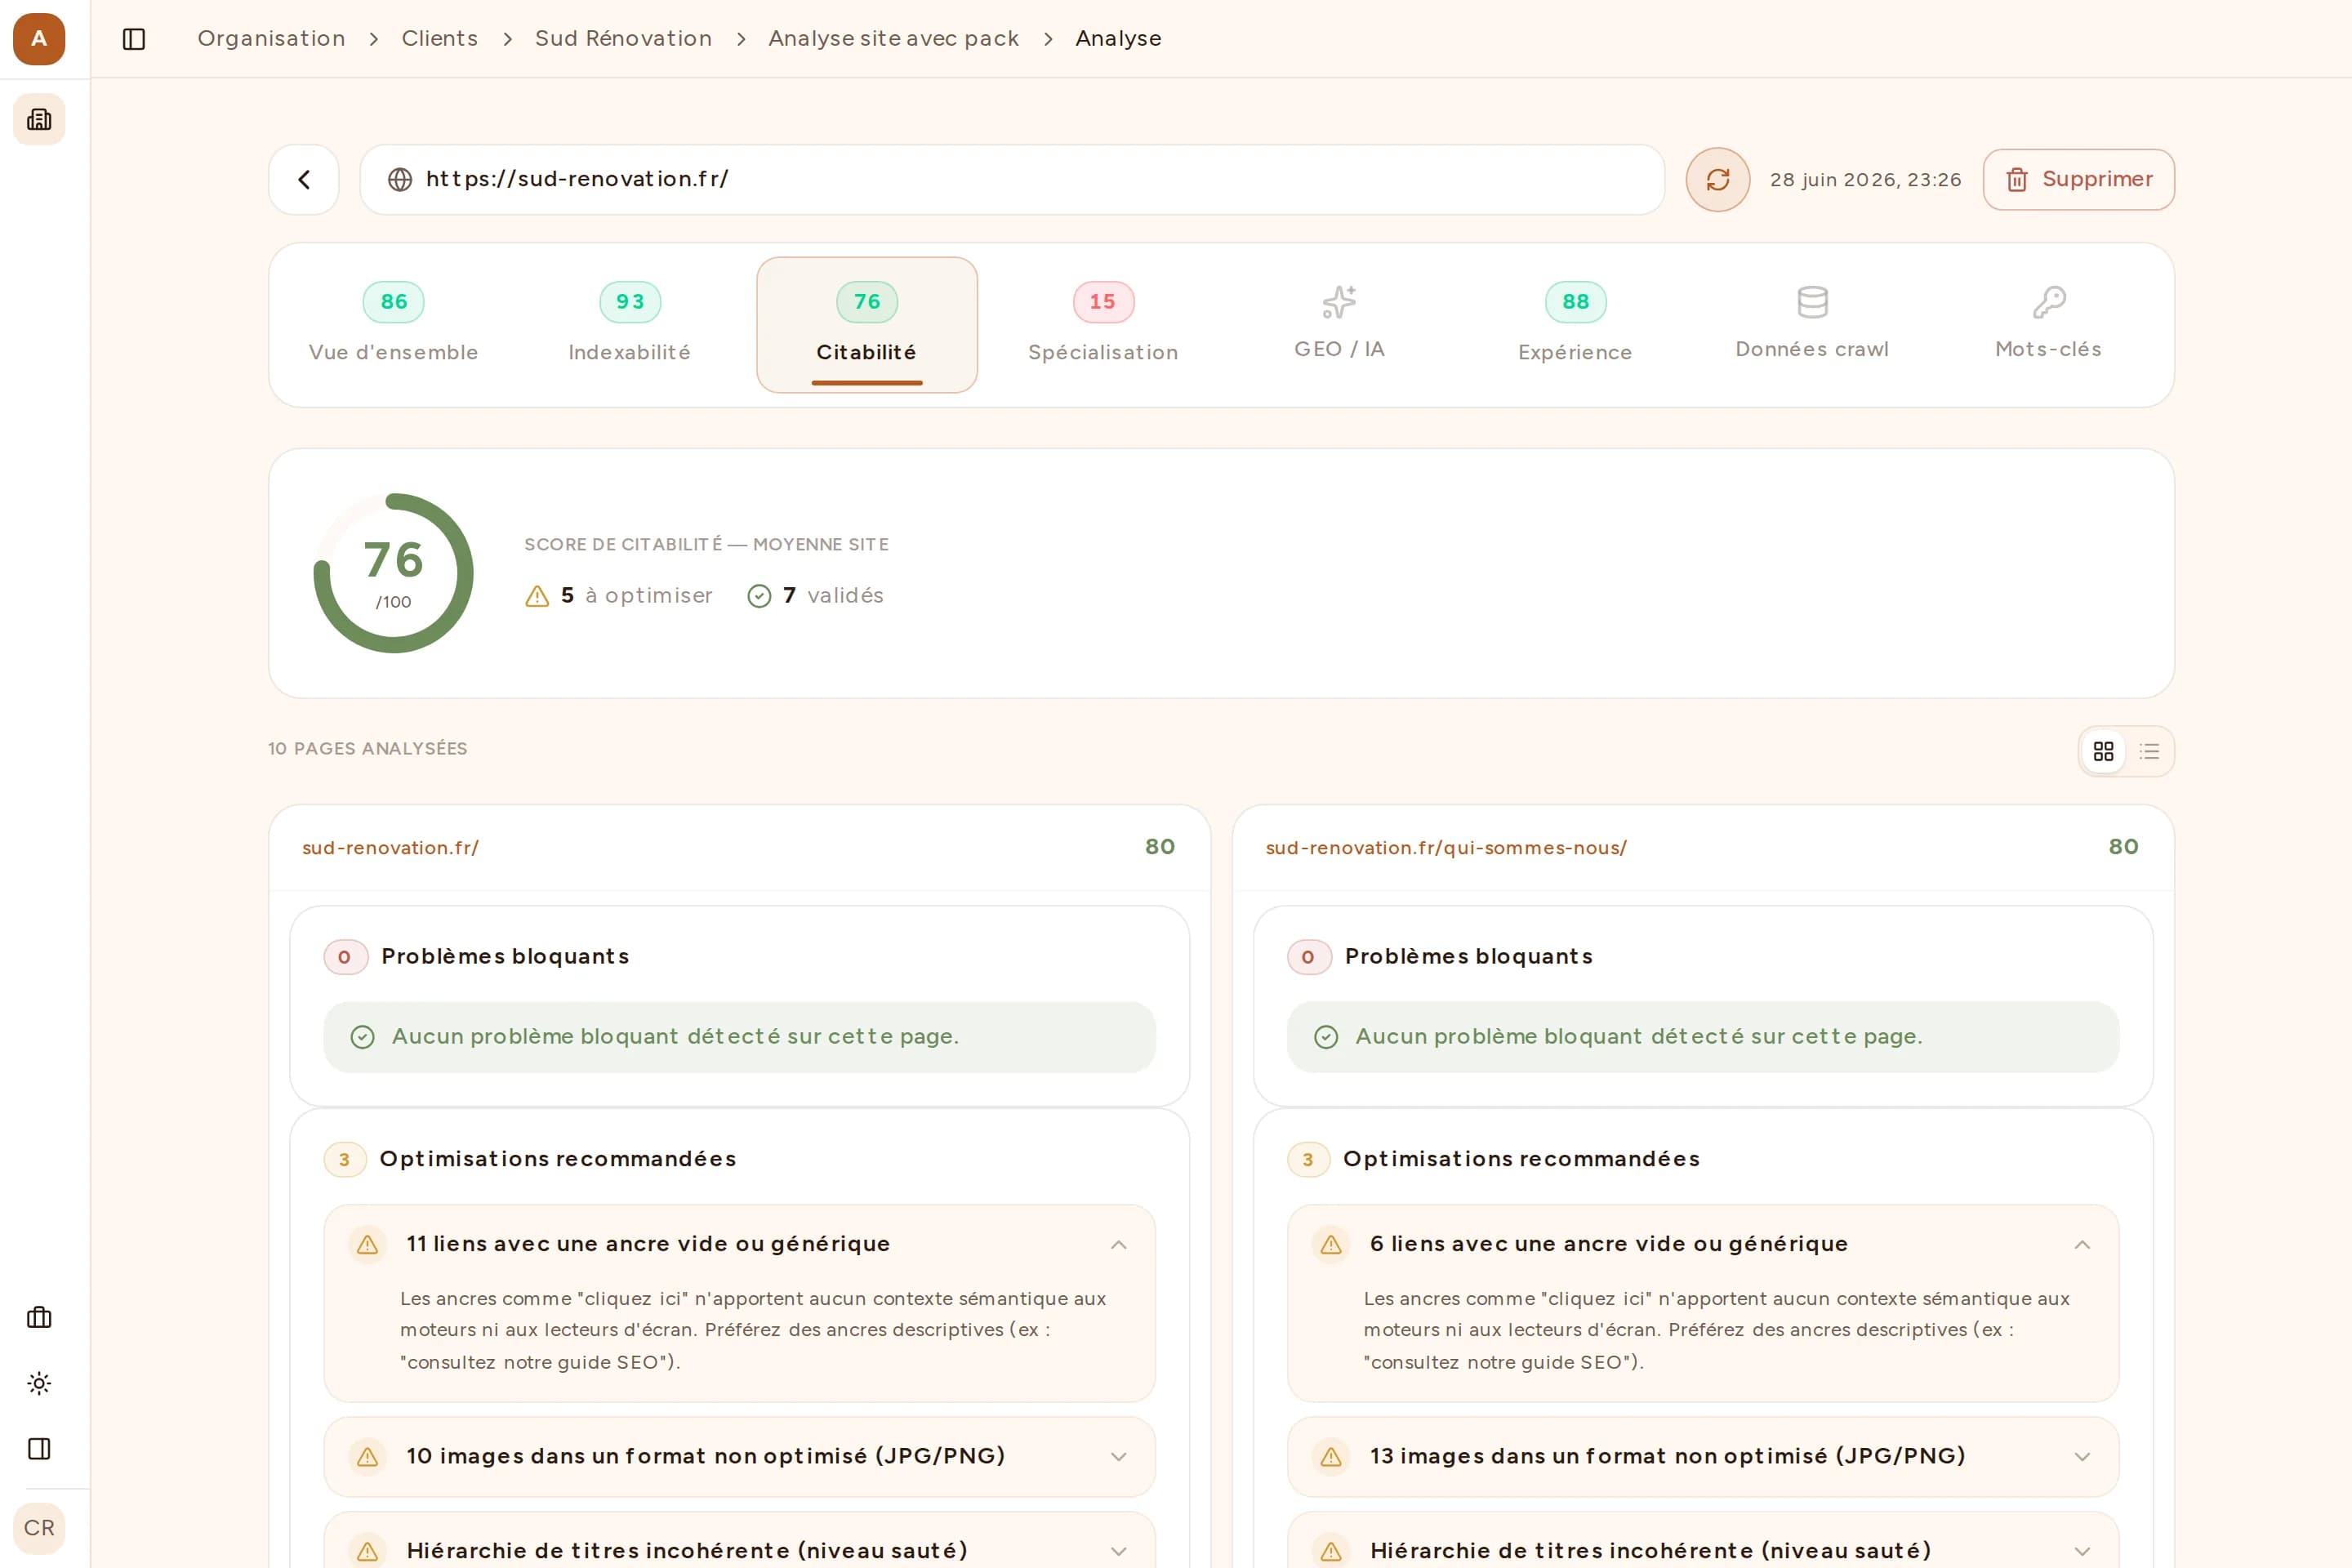Click the '0' badge of homepage Problèmes bloquants

click(x=345, y=957)
